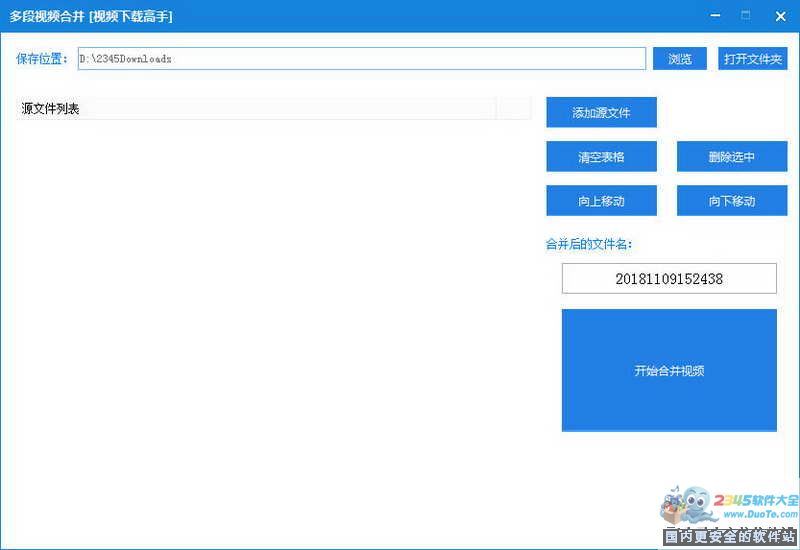Click the save path field showing D:\2345Downloads
The width and height of the screenshot is (800, 550).
click(361, 59)
